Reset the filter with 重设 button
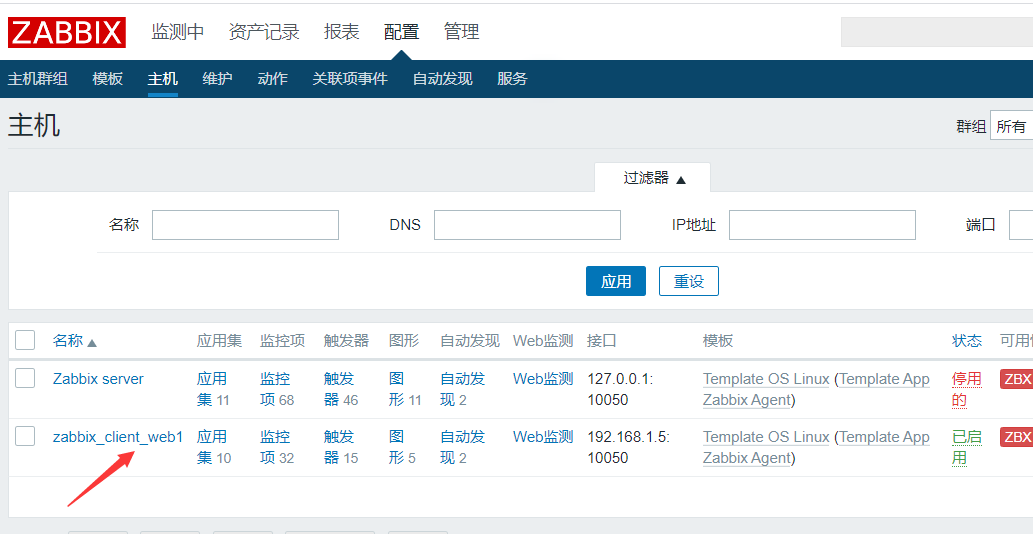The height and width of the screenshot is (534, 1033). coord(688,281)
